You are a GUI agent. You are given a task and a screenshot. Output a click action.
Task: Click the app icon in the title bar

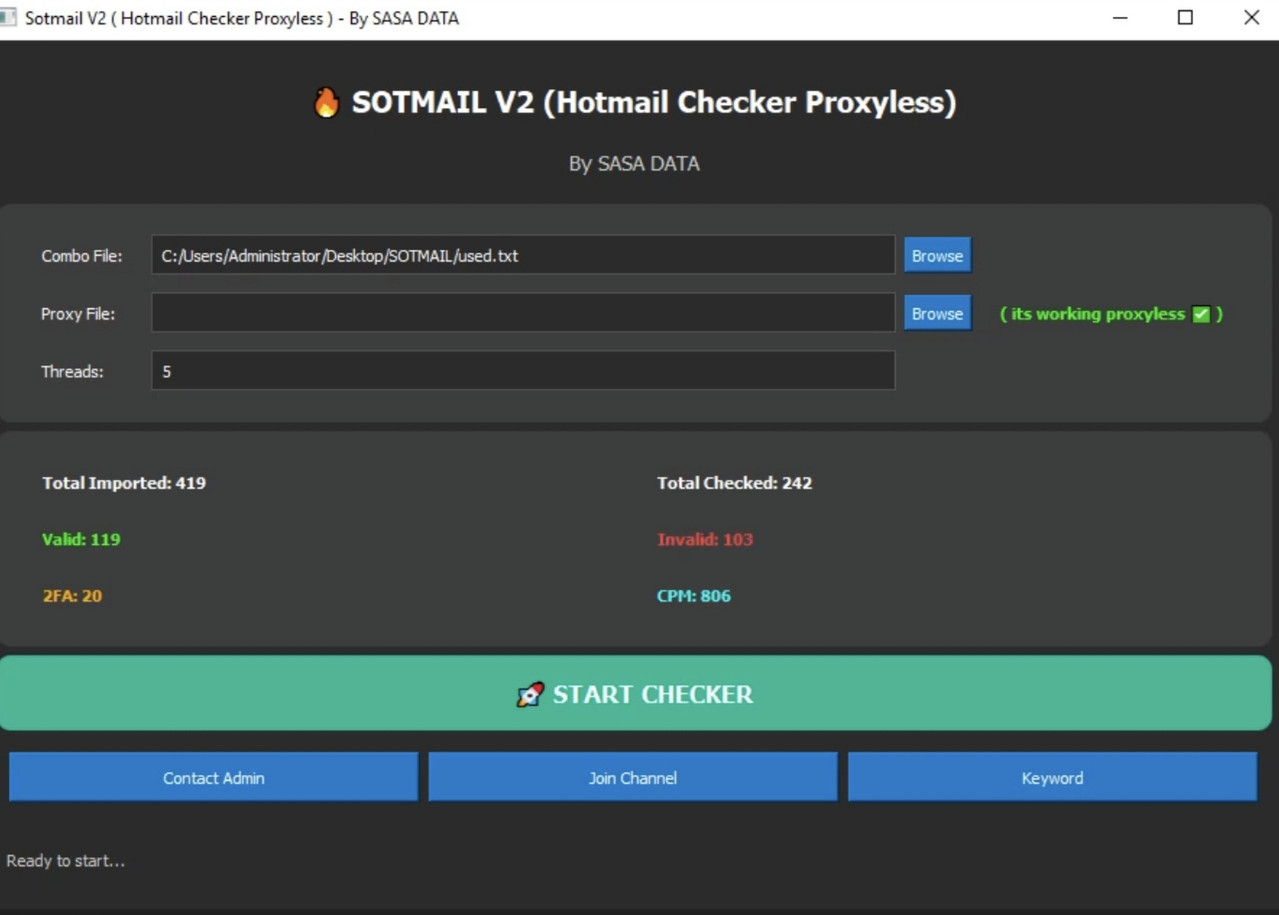(8, 18)
